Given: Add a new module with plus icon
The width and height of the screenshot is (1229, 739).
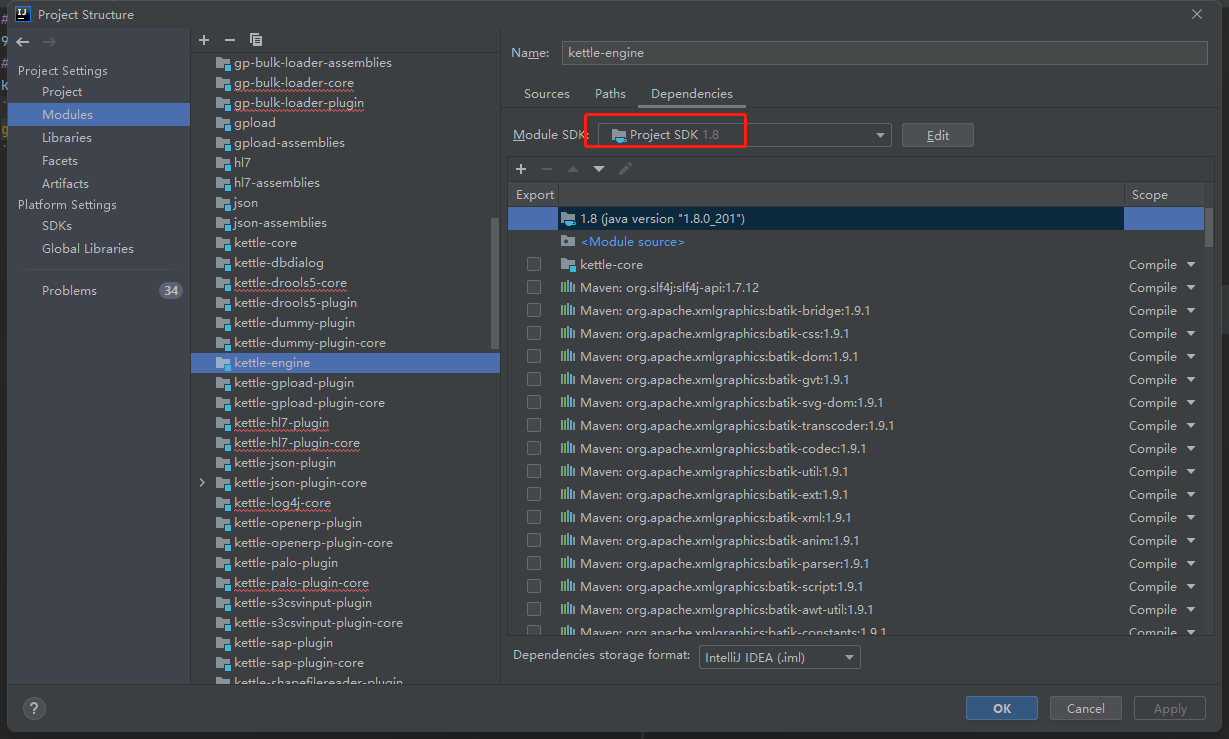Looking at the screenshot, I should [x=204, y=39].
